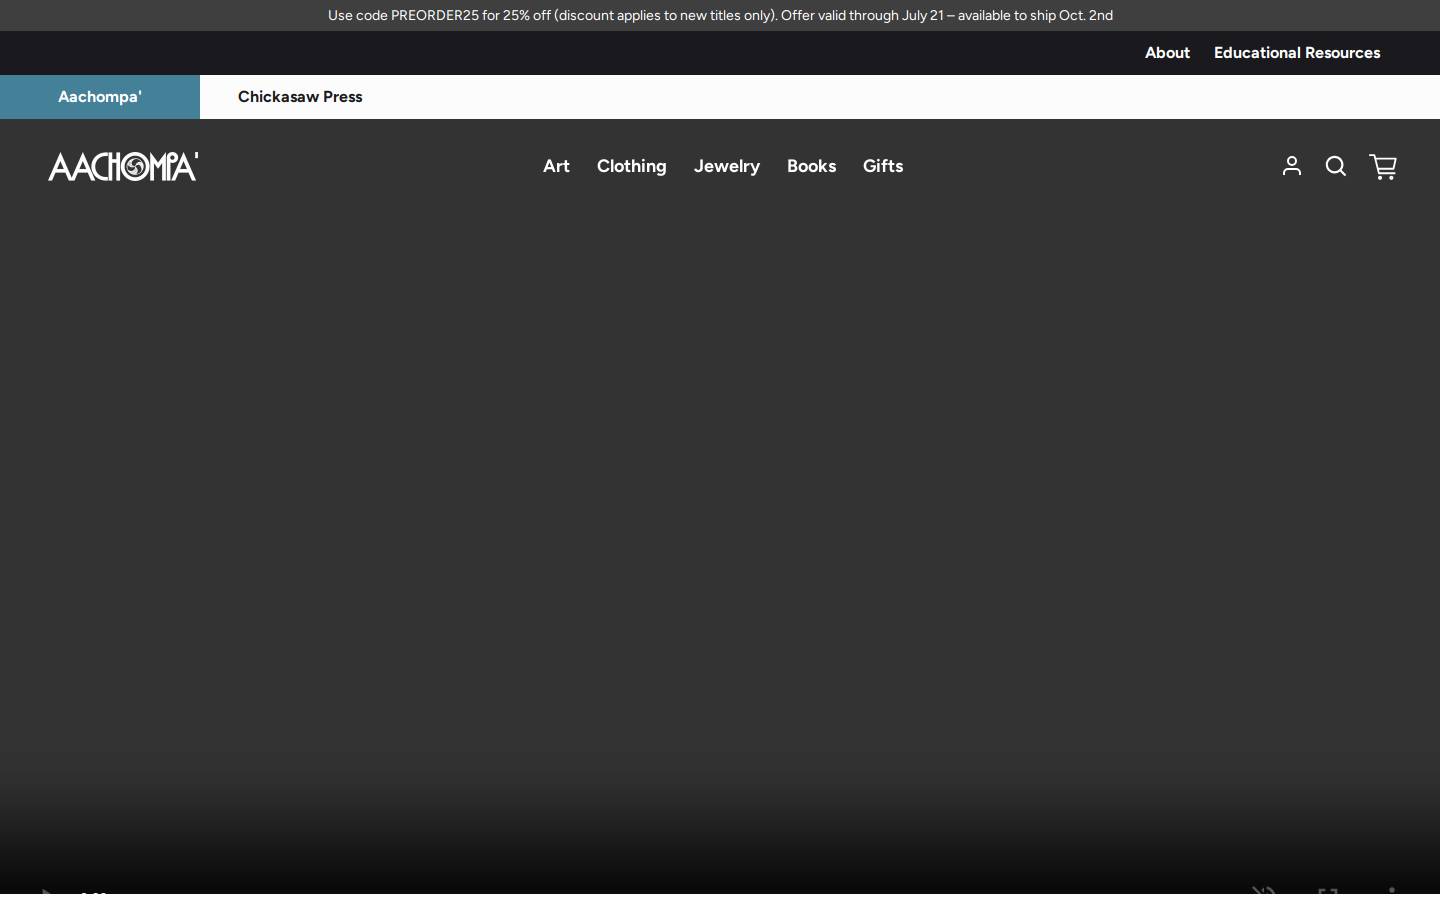
Task: Open the user account icon
Action: [x=1292, y=166]
